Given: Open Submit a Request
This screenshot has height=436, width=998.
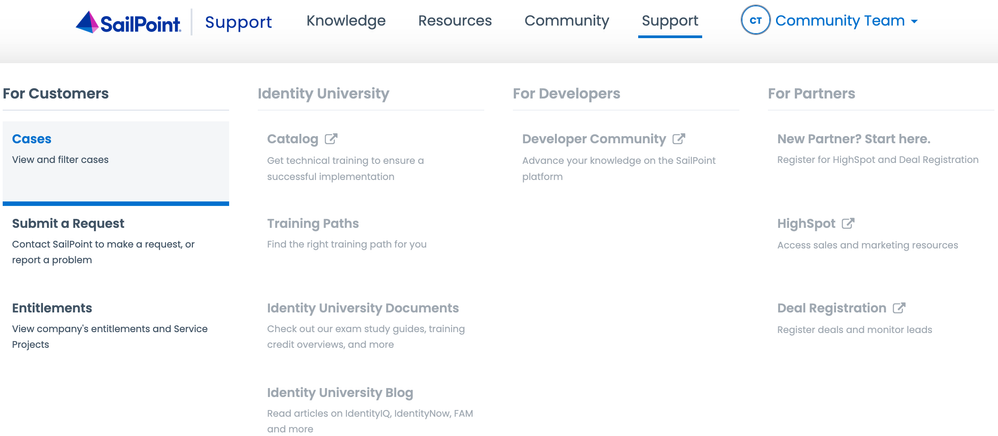Looking at the screenshot, I should click(x=68, y=224).
